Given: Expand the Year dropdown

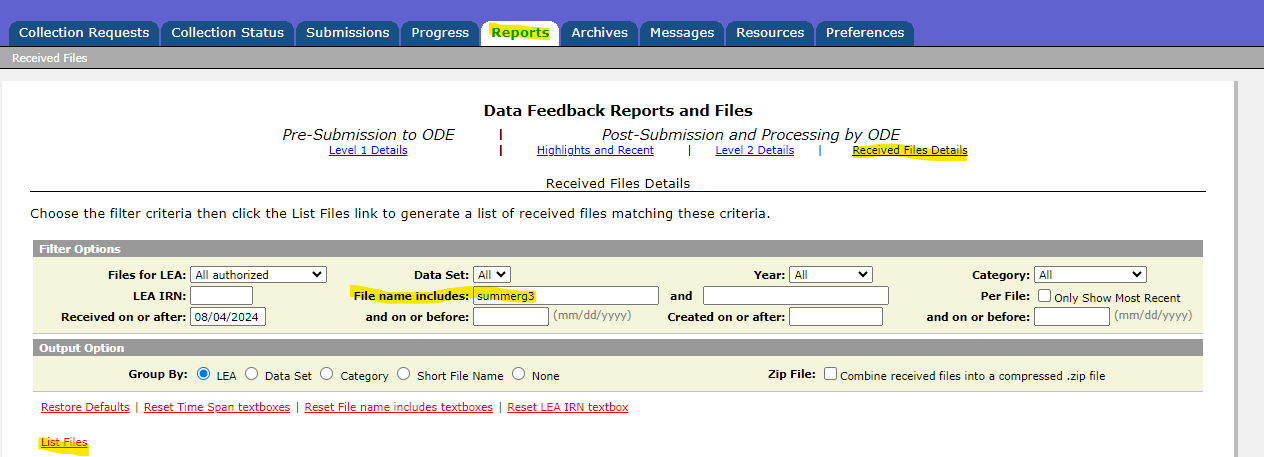Looking at the screenshot, I should 830,275.
